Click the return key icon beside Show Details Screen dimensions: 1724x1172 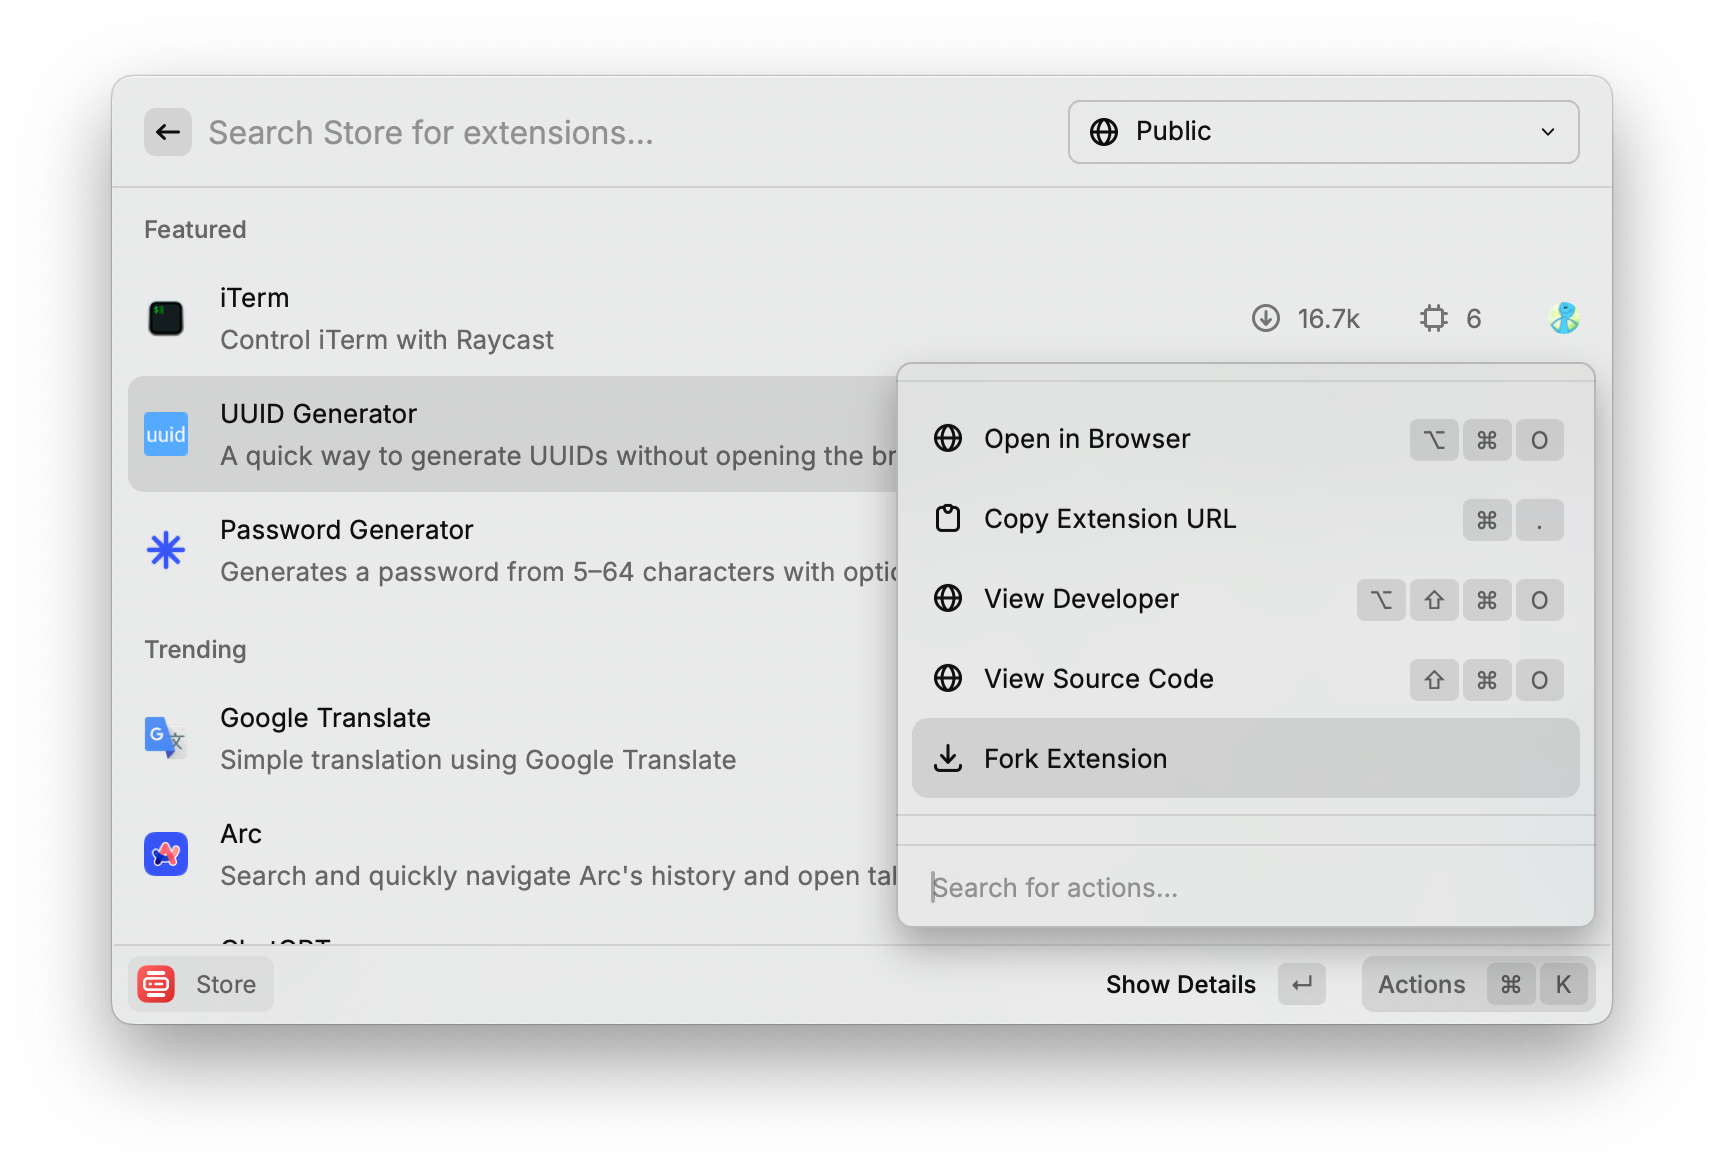tap(1301, 984)
